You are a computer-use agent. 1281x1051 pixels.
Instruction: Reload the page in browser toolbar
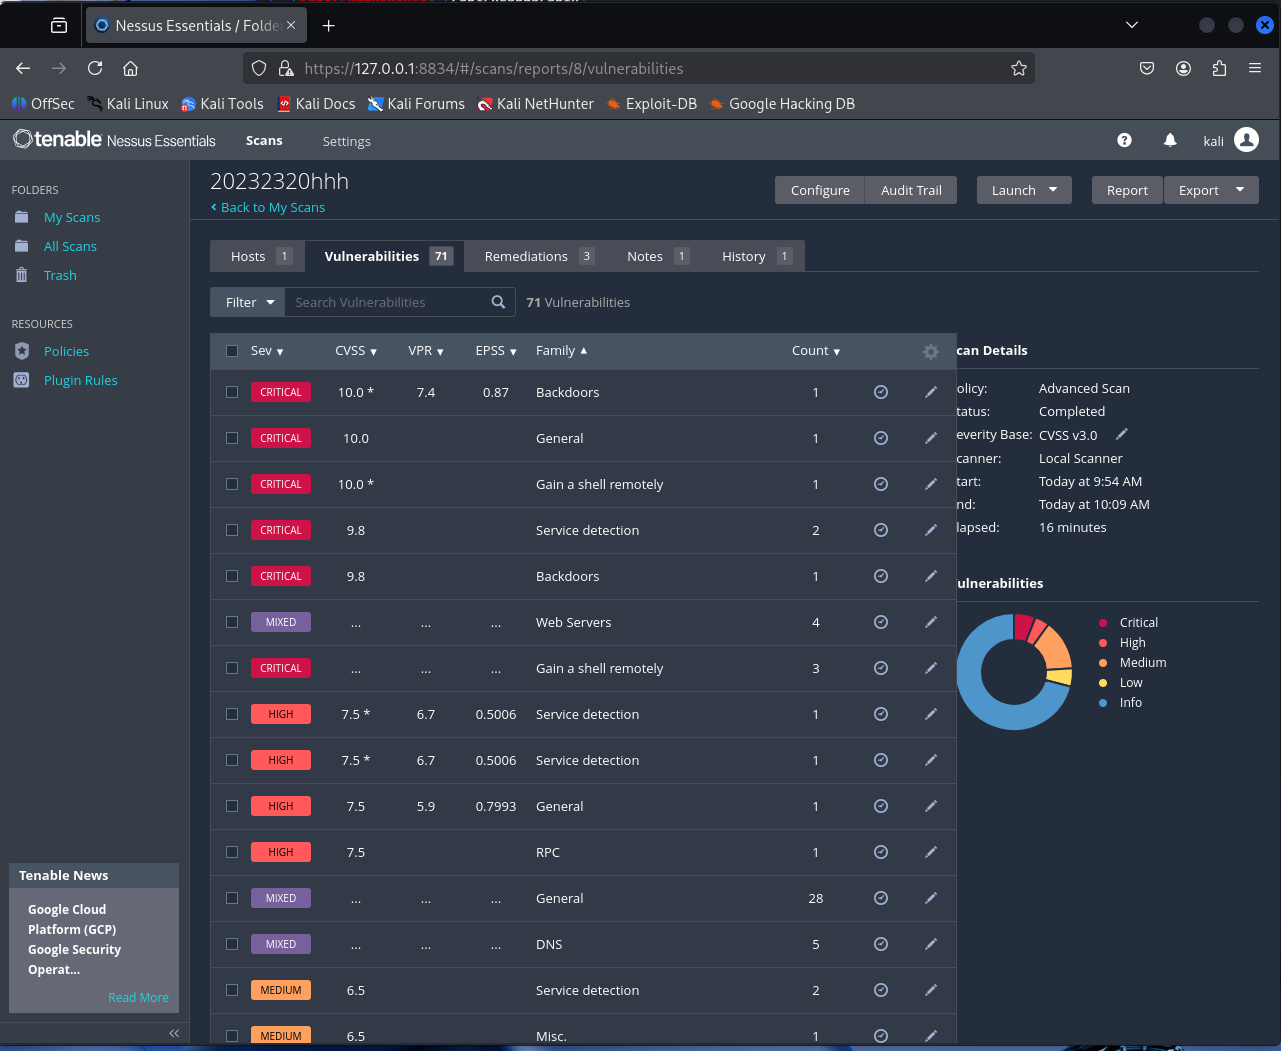pos(95,68)
